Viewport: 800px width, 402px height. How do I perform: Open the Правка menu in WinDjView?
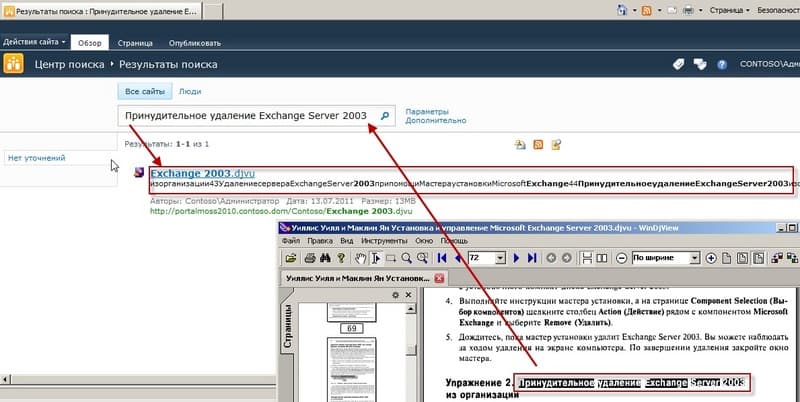(x=320, y=241)
